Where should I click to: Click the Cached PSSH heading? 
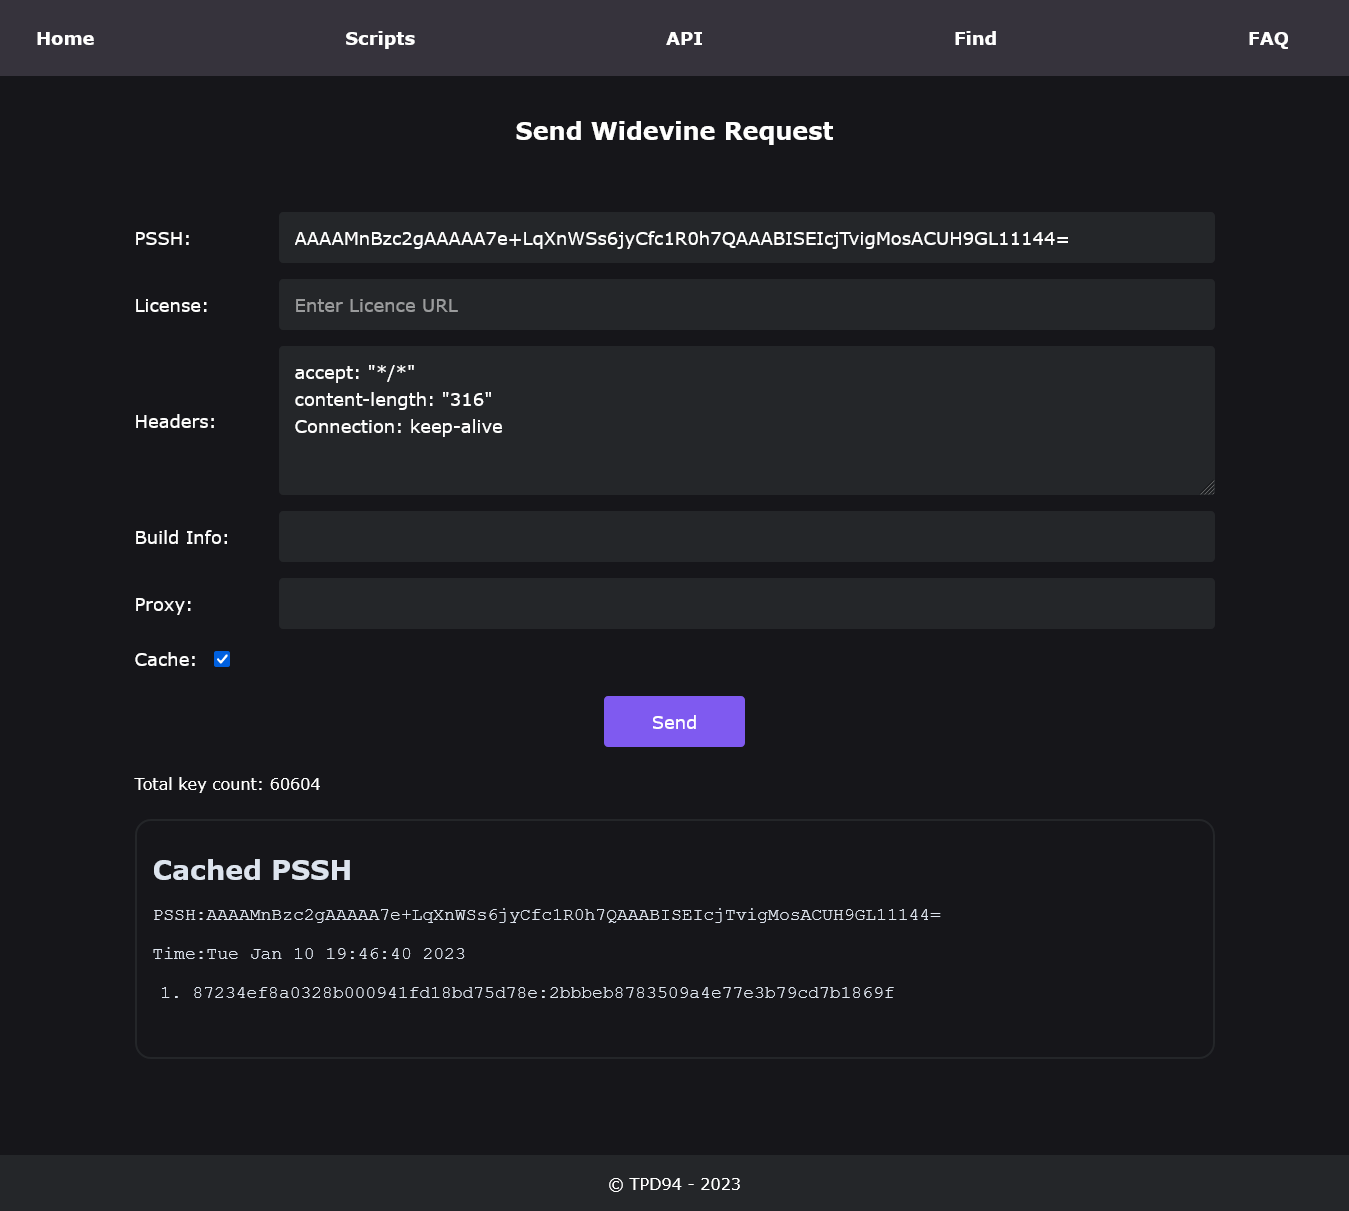[252, 870]
